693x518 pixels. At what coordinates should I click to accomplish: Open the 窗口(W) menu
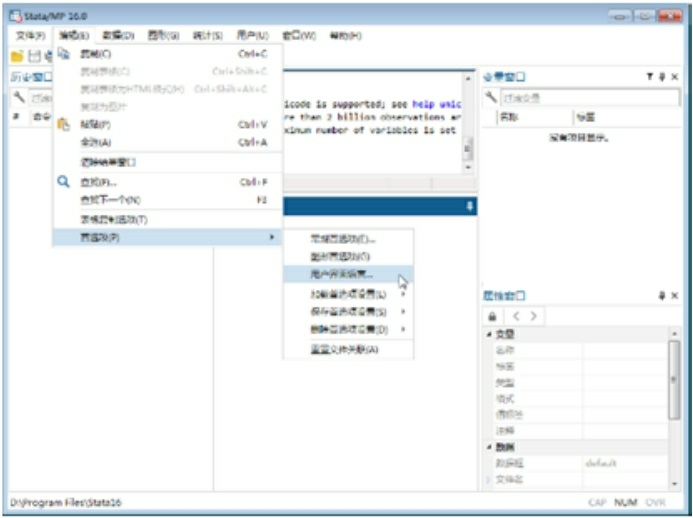(299, 36)
